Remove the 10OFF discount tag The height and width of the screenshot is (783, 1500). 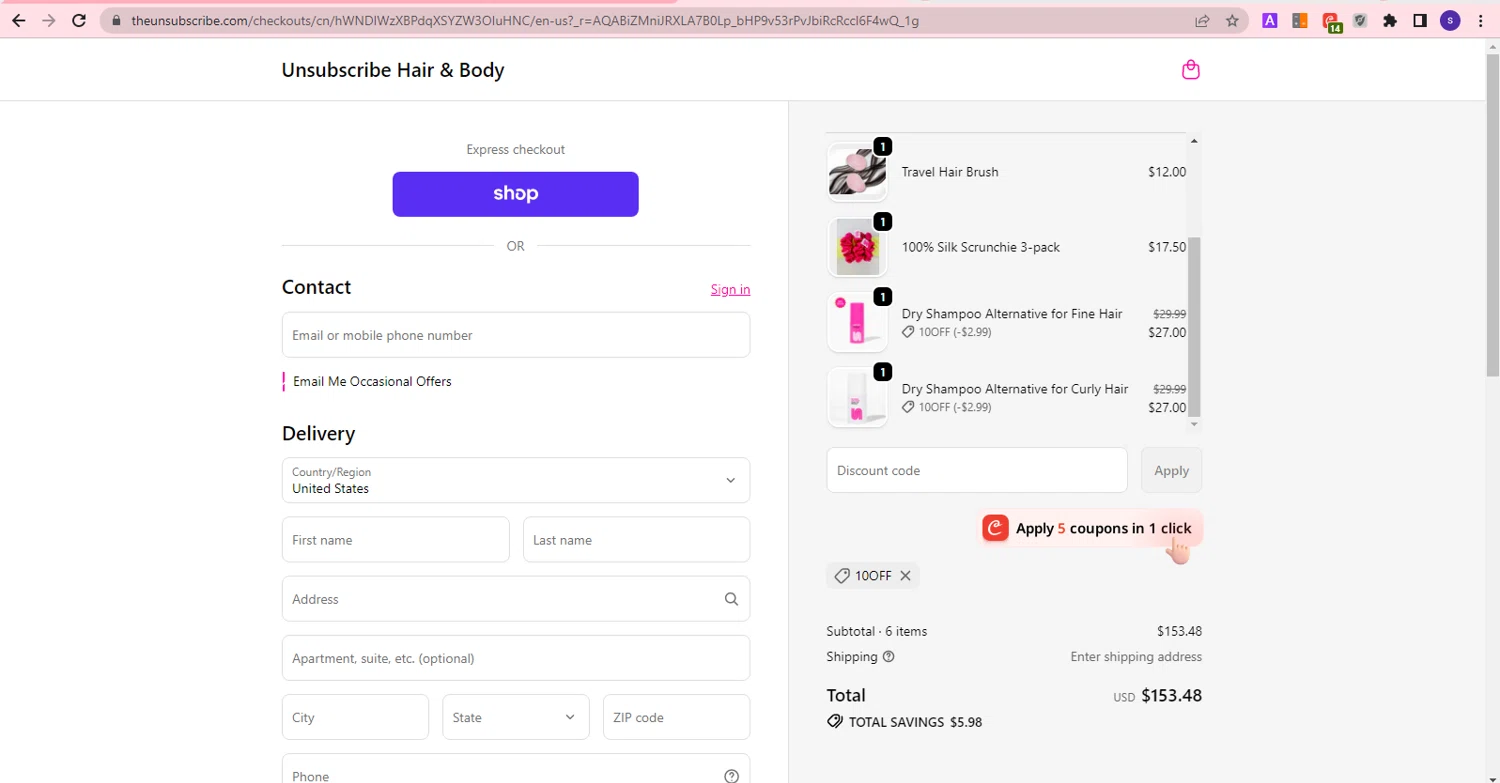click(x=905, y=576)
